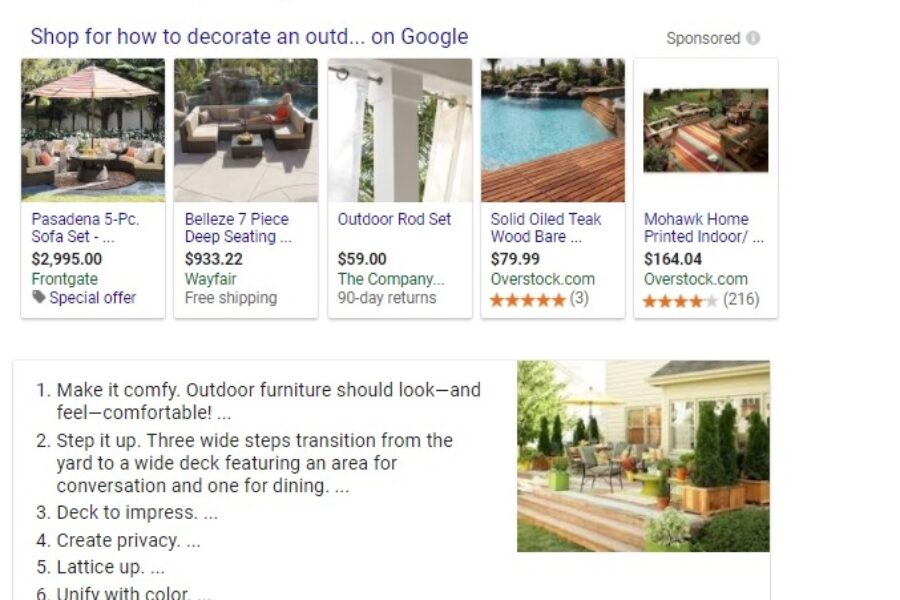
Task: Open the Outdoor Rod Set product link
Action: click(x=394, y=219)
